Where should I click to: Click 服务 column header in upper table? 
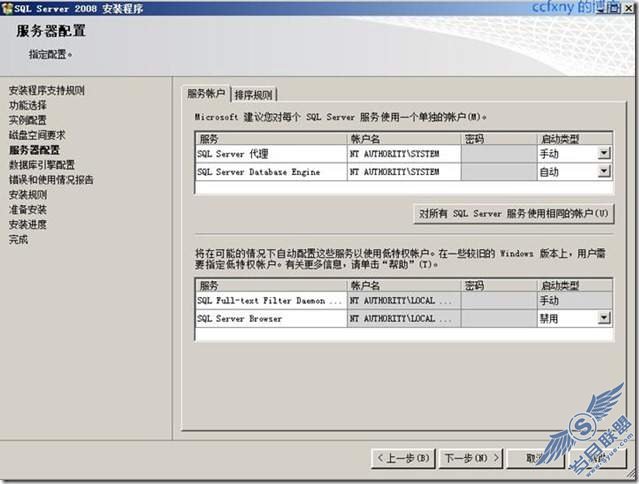click(x=271, y=139)
